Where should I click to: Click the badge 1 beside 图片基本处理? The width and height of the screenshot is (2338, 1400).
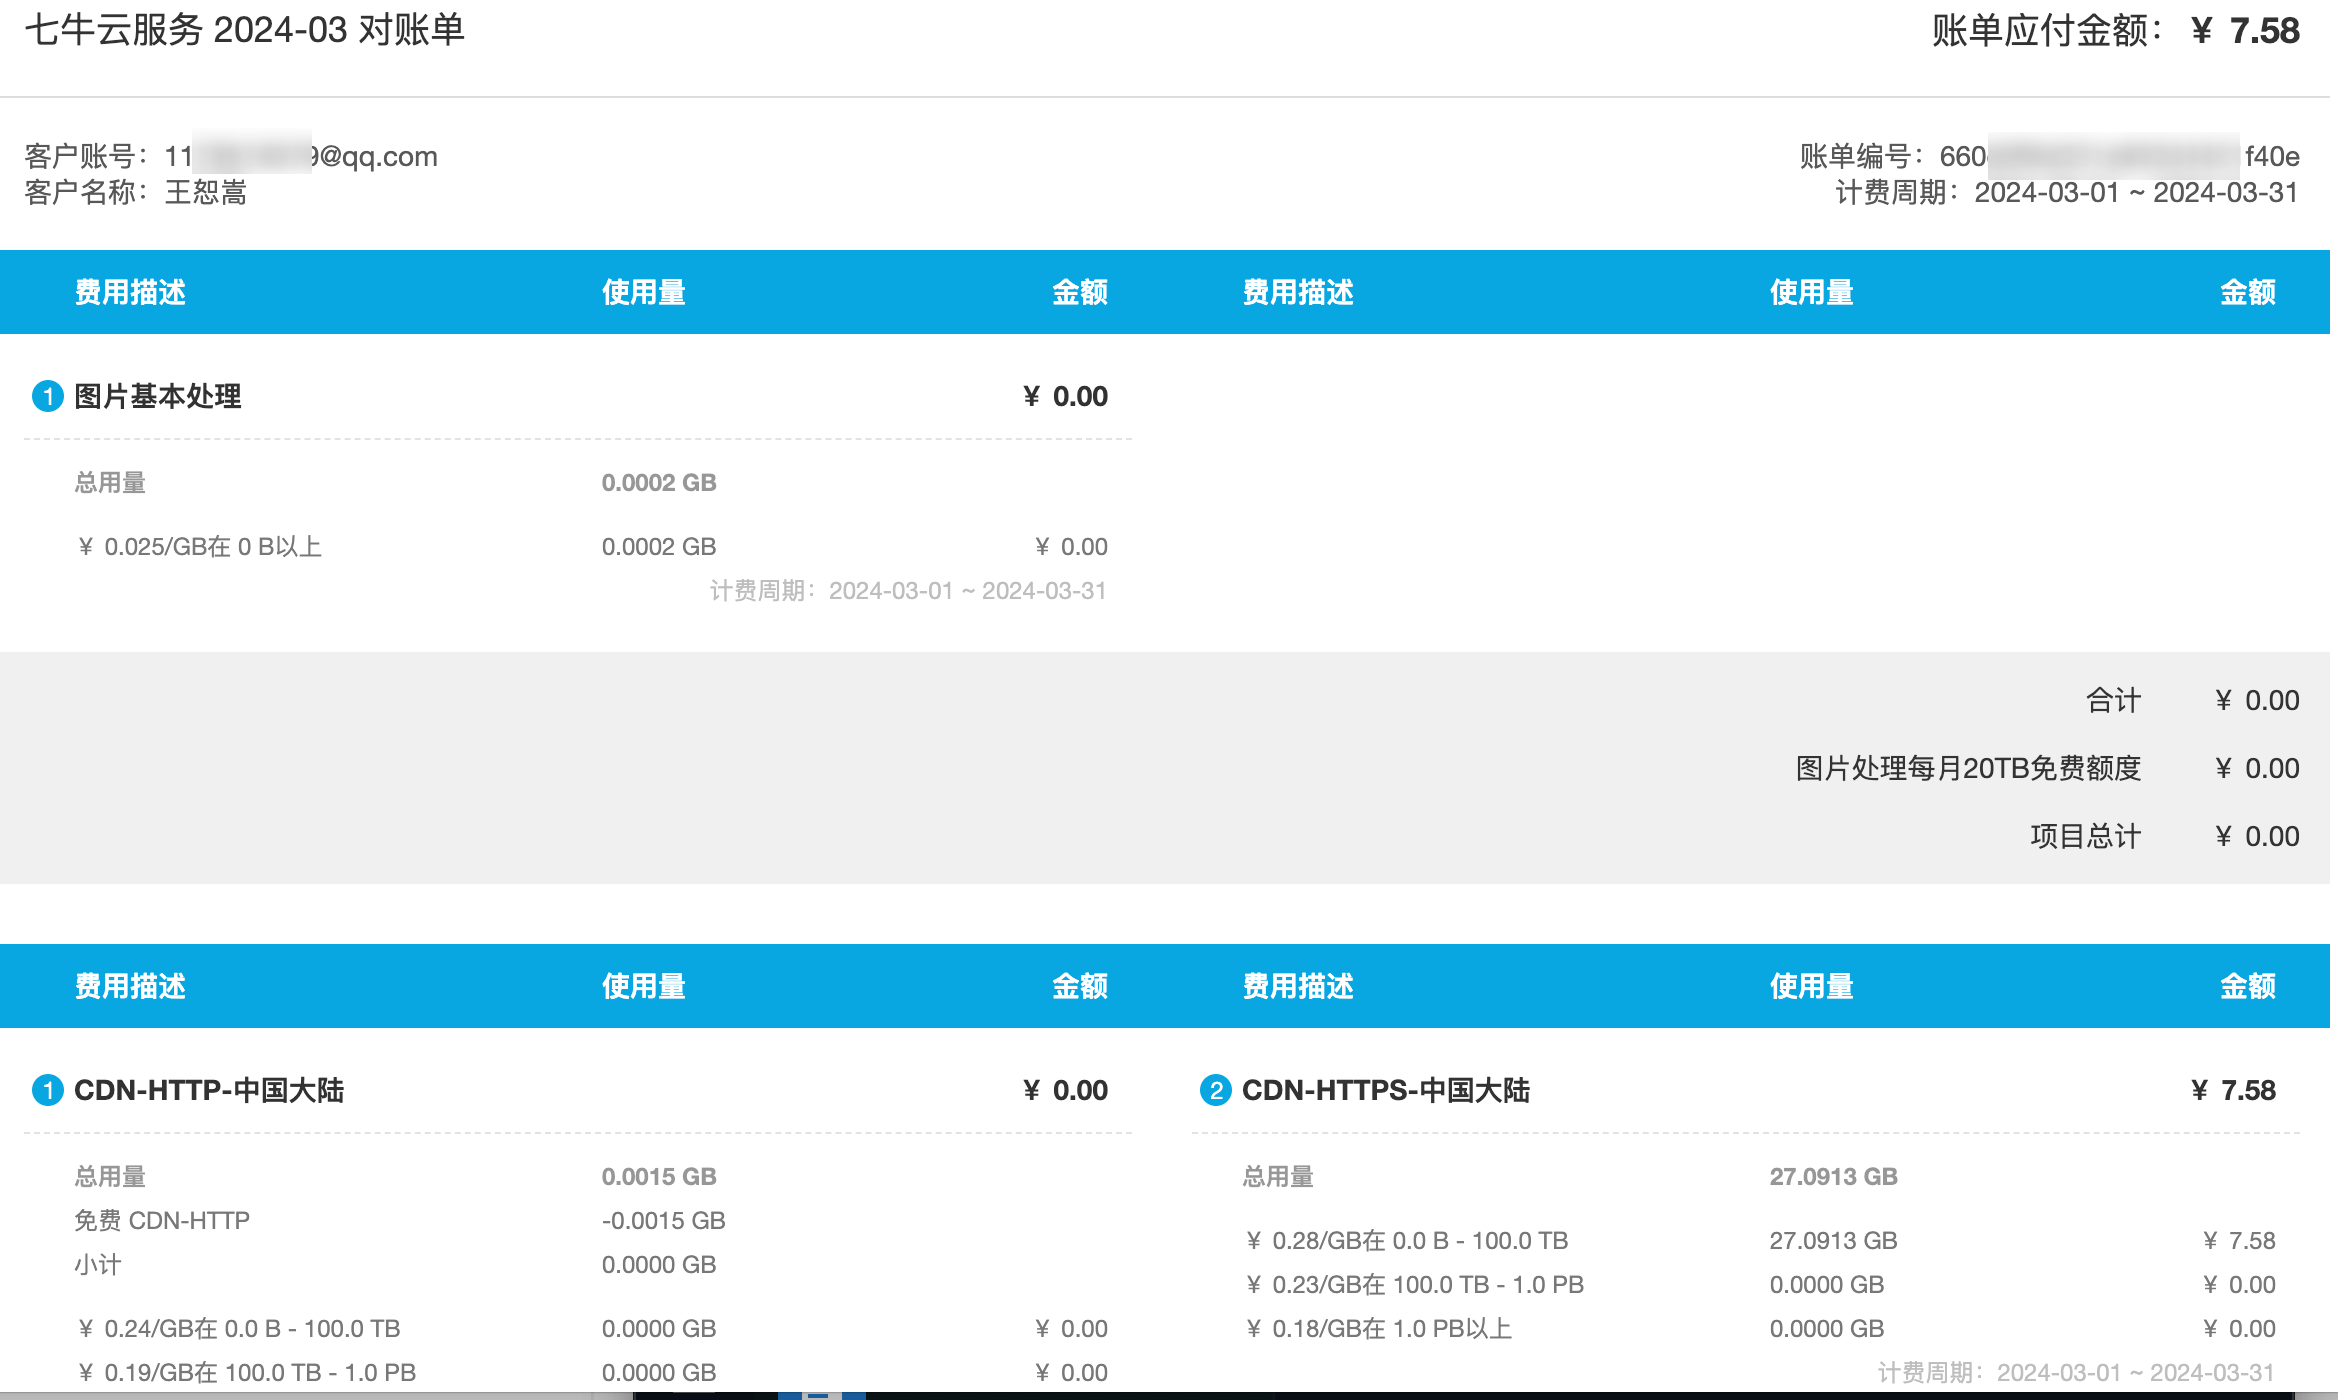[x=48, y=396]
